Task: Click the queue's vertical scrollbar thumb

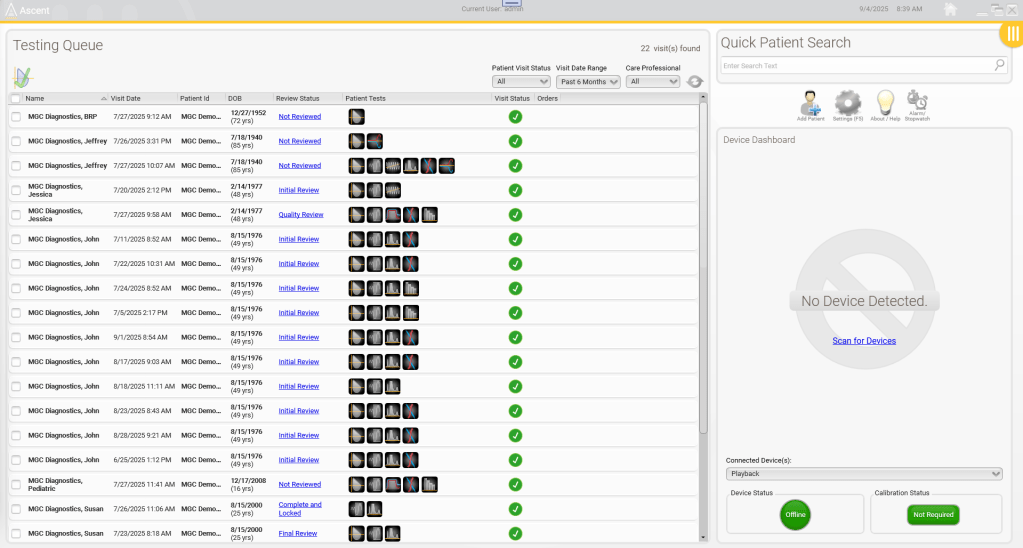Action: pos(703,267)
